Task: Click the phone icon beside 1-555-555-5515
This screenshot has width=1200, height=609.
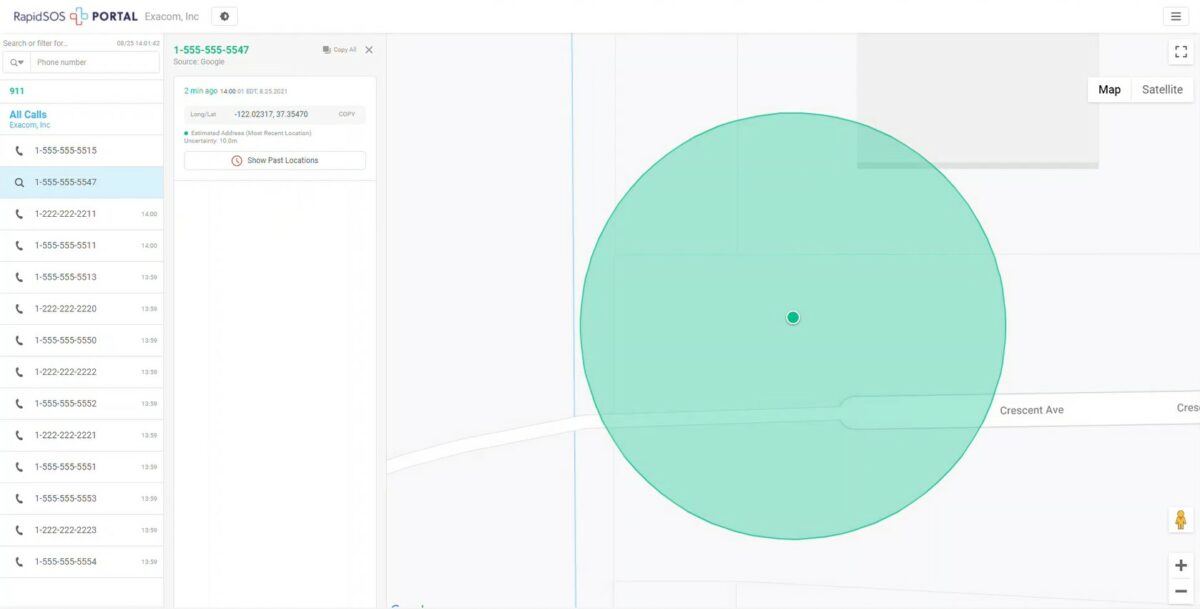Action: click(x=20, y=150)
